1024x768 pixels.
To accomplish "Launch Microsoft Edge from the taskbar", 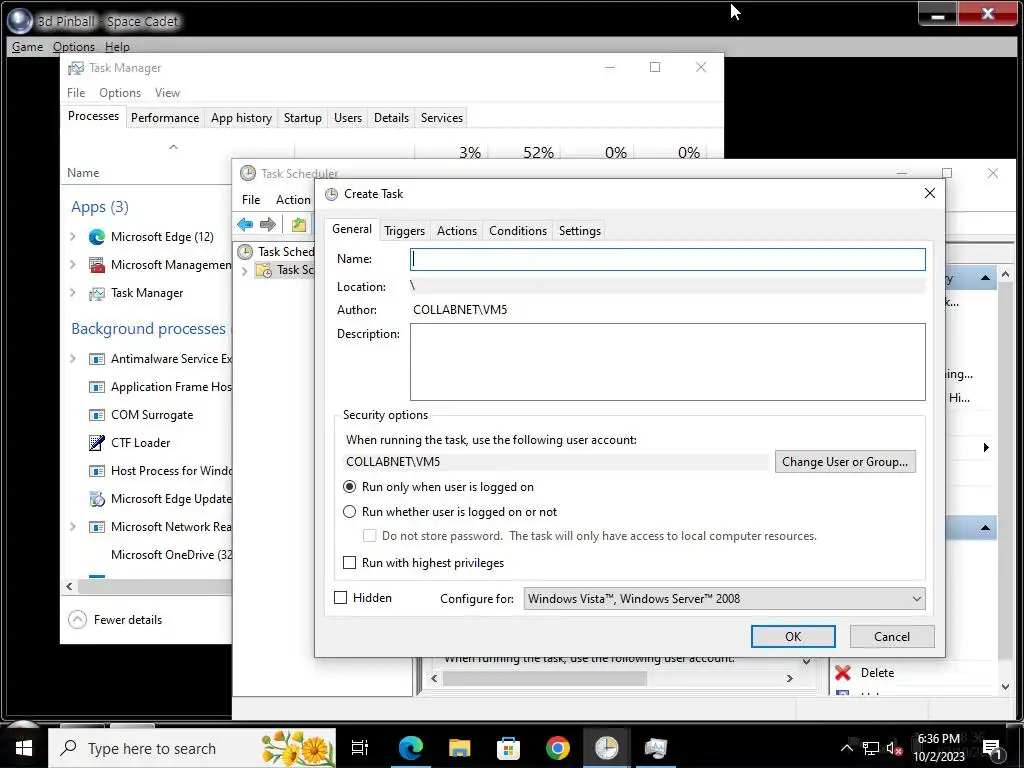I will (411, 748).
